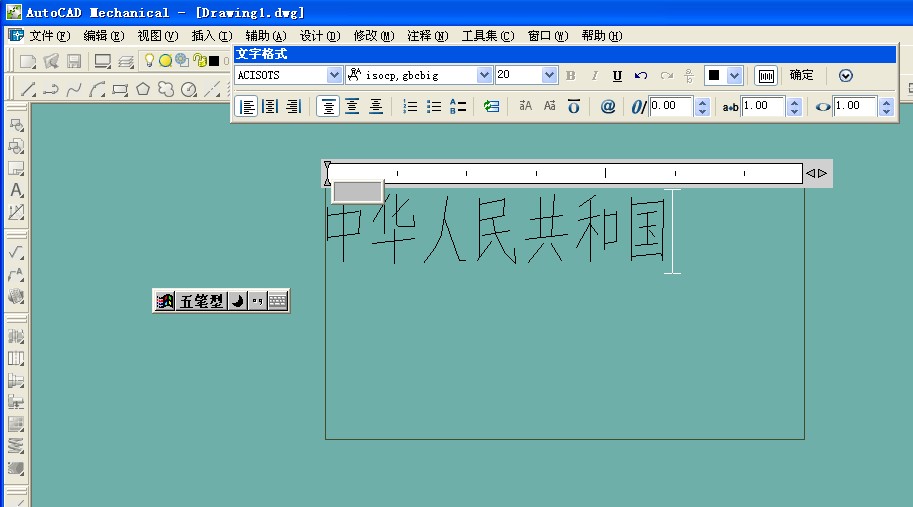Toggle the layer freeze sun icon
This screenshot has width=913, height=507.
click(166, 61)
